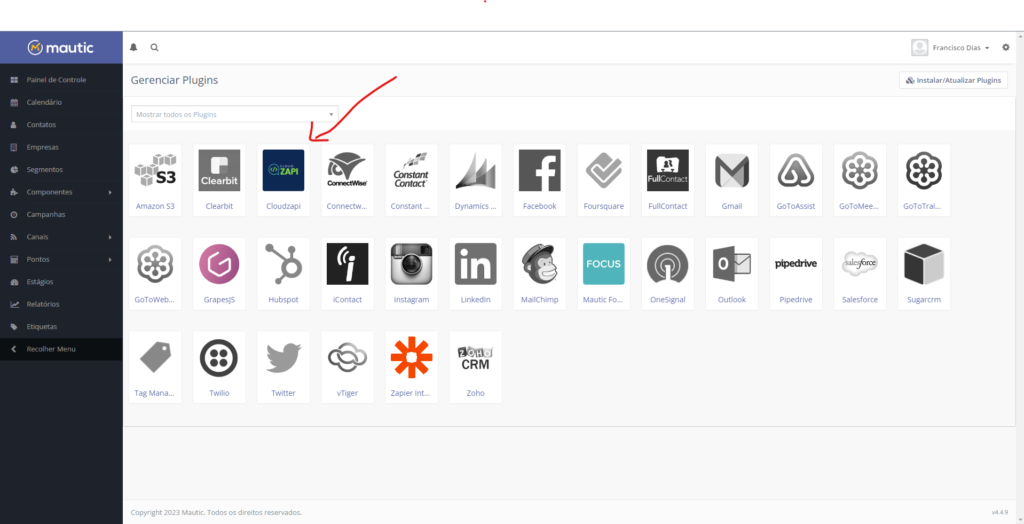Open the Facebook plugin
1024x524 pixels.
coord(539,180)
